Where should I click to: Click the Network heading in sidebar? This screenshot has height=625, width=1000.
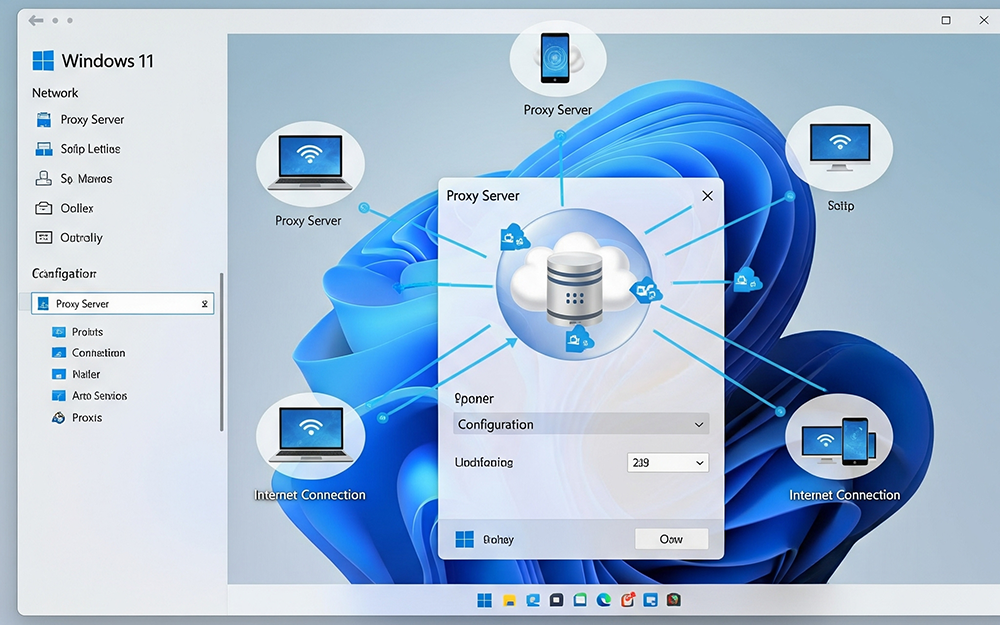pos(55,93)
